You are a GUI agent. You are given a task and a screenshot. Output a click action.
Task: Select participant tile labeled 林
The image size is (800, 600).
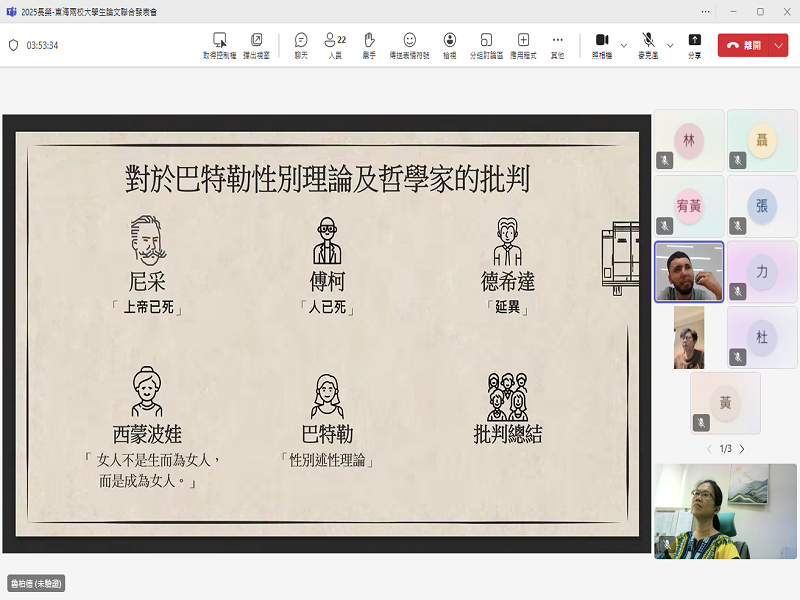688,141
